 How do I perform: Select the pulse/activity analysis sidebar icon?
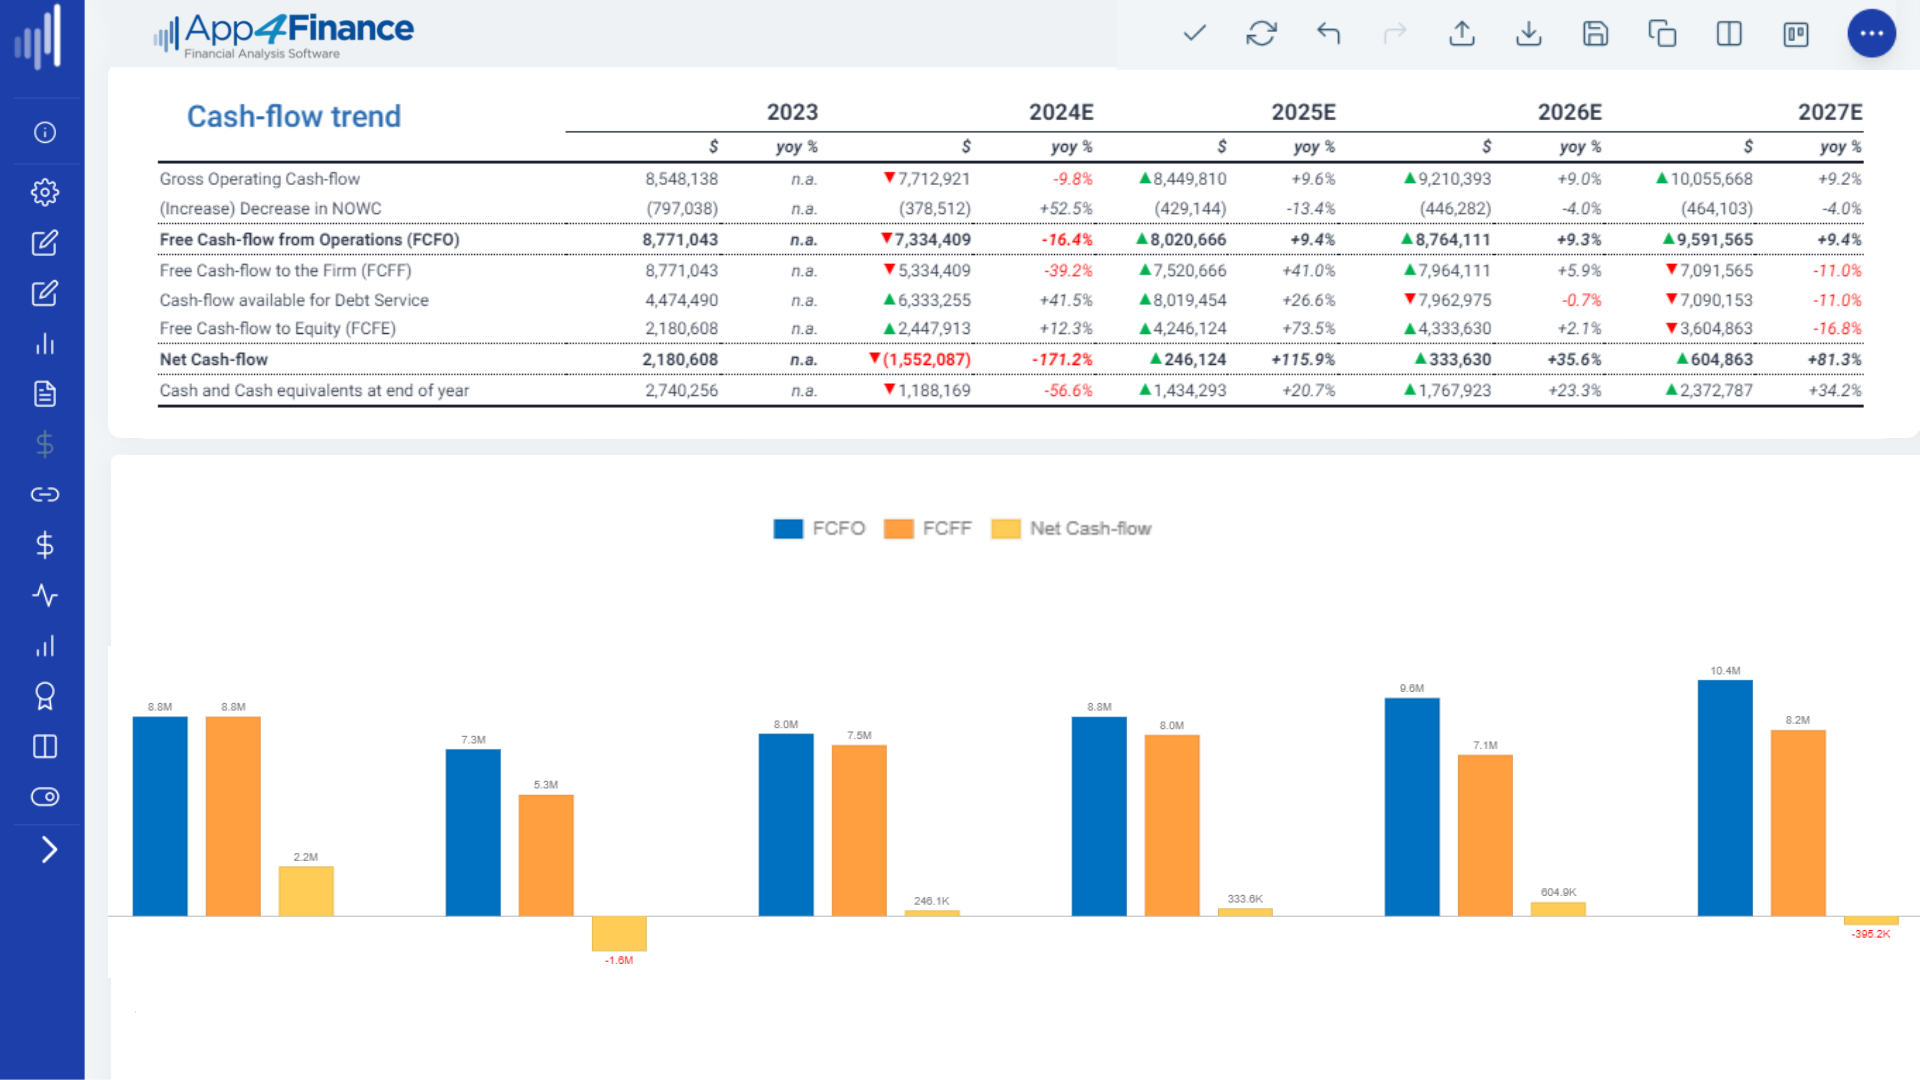coord(45,595)
